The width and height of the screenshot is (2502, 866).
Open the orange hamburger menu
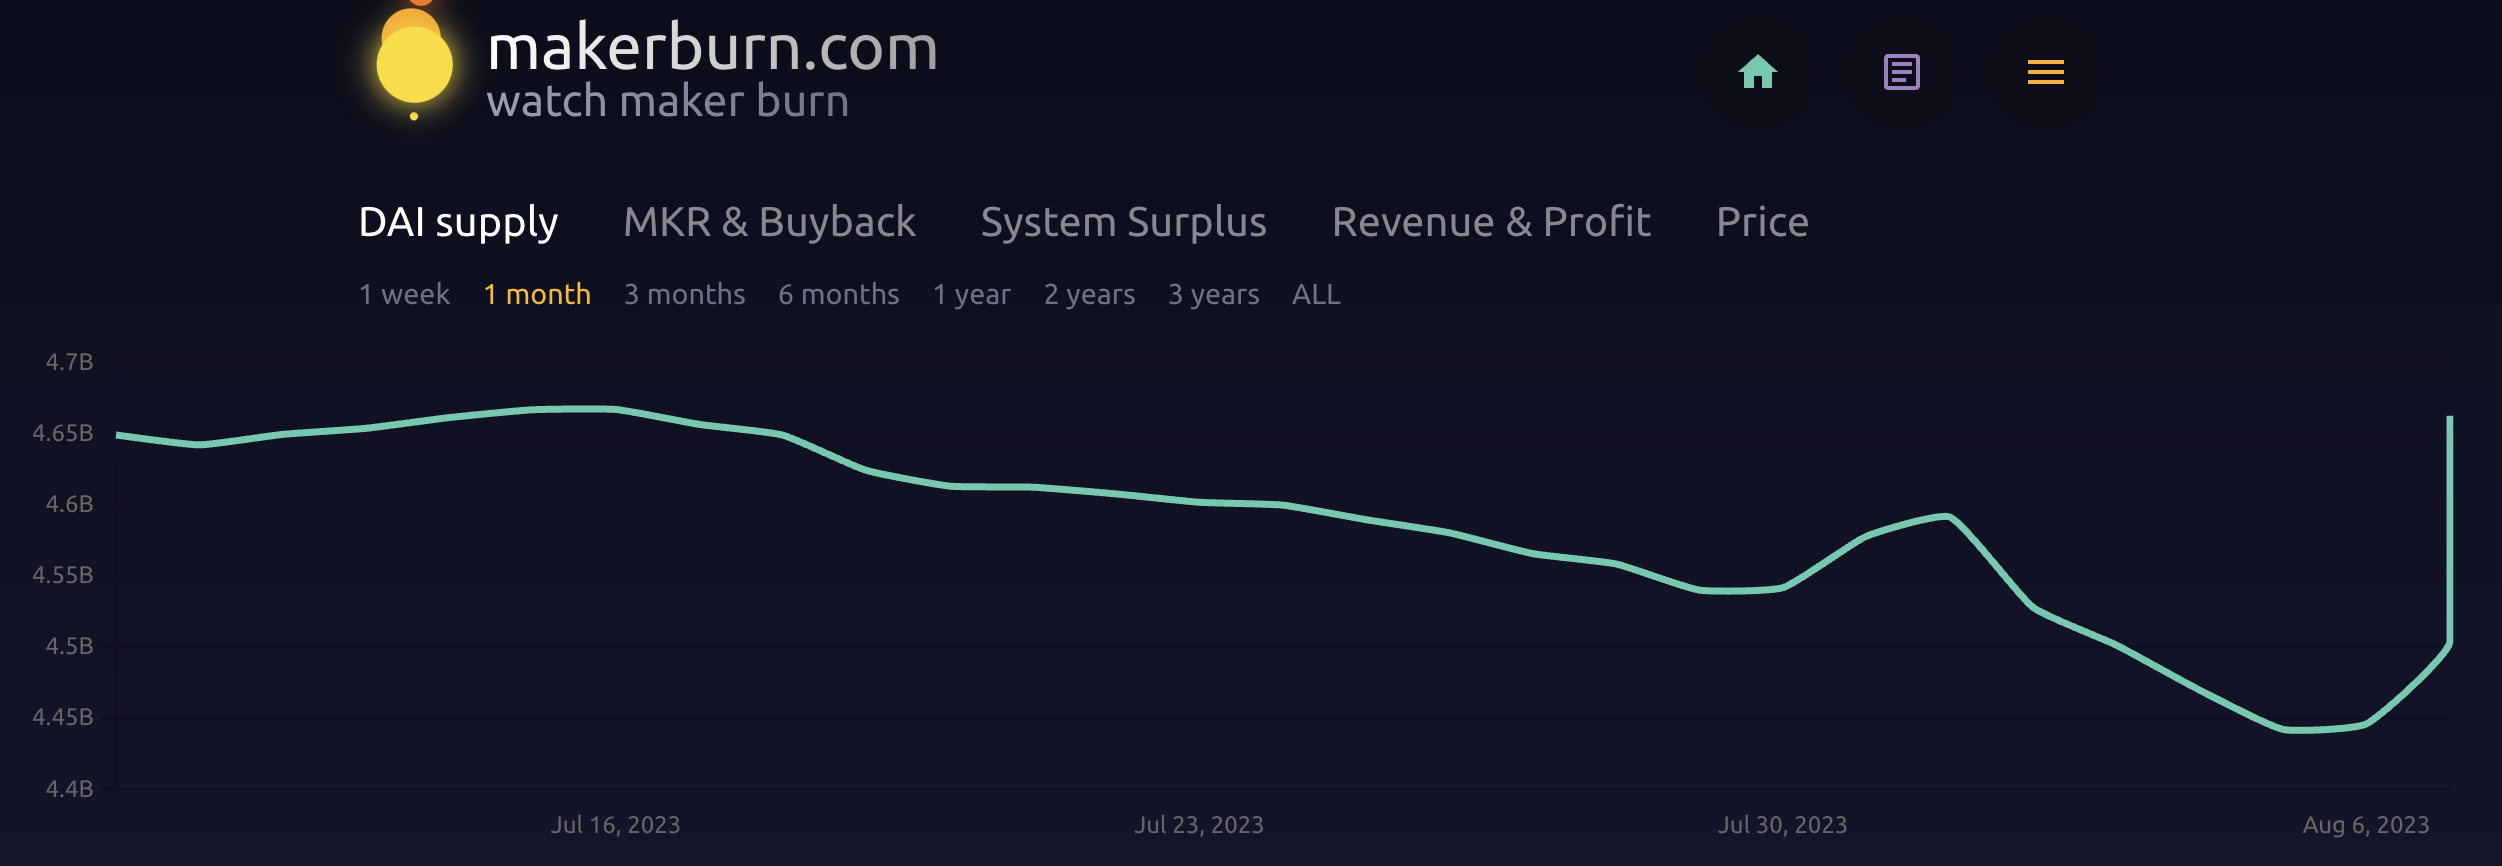click(2045, 72)
